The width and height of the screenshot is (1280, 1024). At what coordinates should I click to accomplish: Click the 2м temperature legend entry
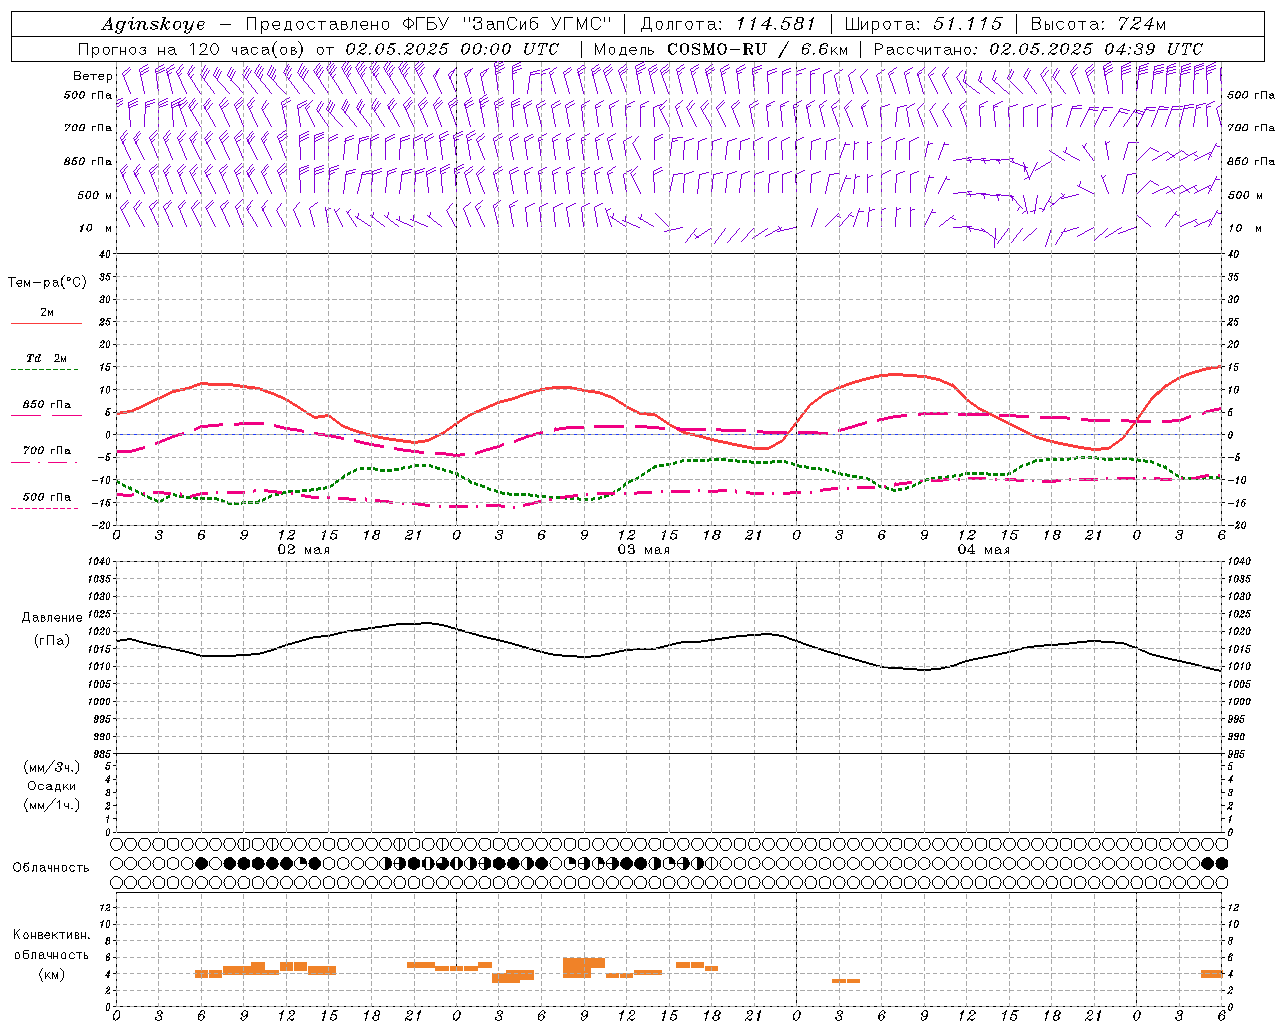coord(47,313)
